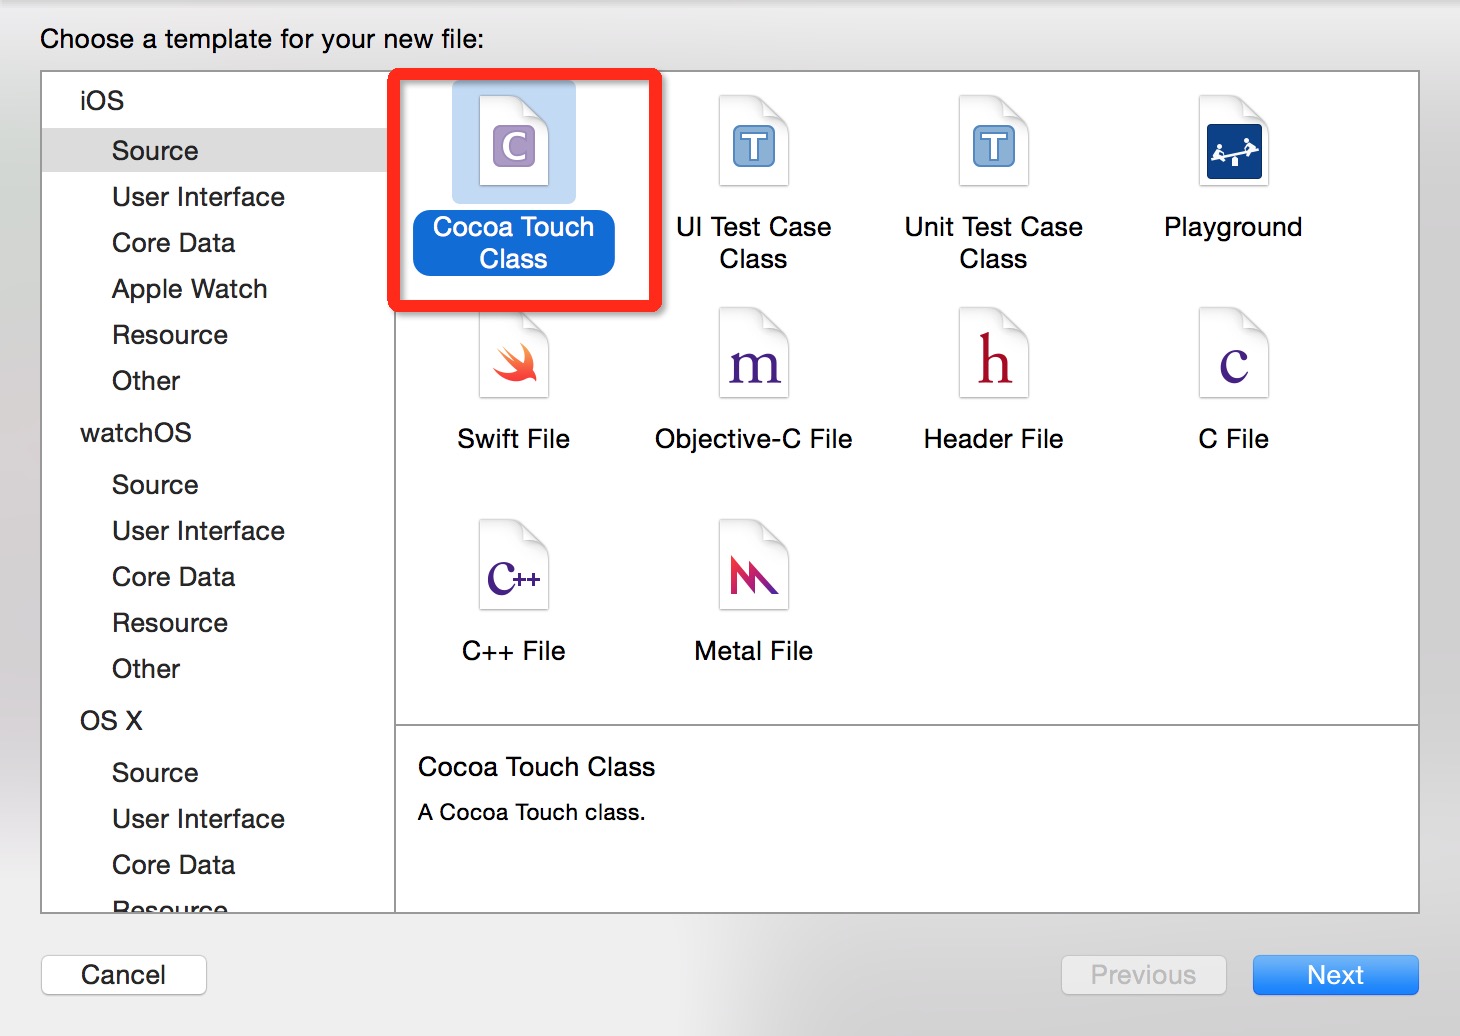Click the C File label
The image size is (1460, 1036).
[1234, 439]
